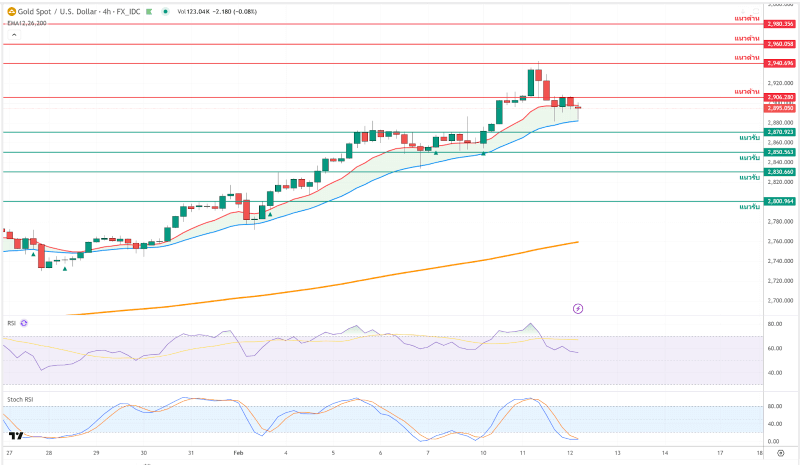Click the purple icon next to RSI label

point(24,323)
